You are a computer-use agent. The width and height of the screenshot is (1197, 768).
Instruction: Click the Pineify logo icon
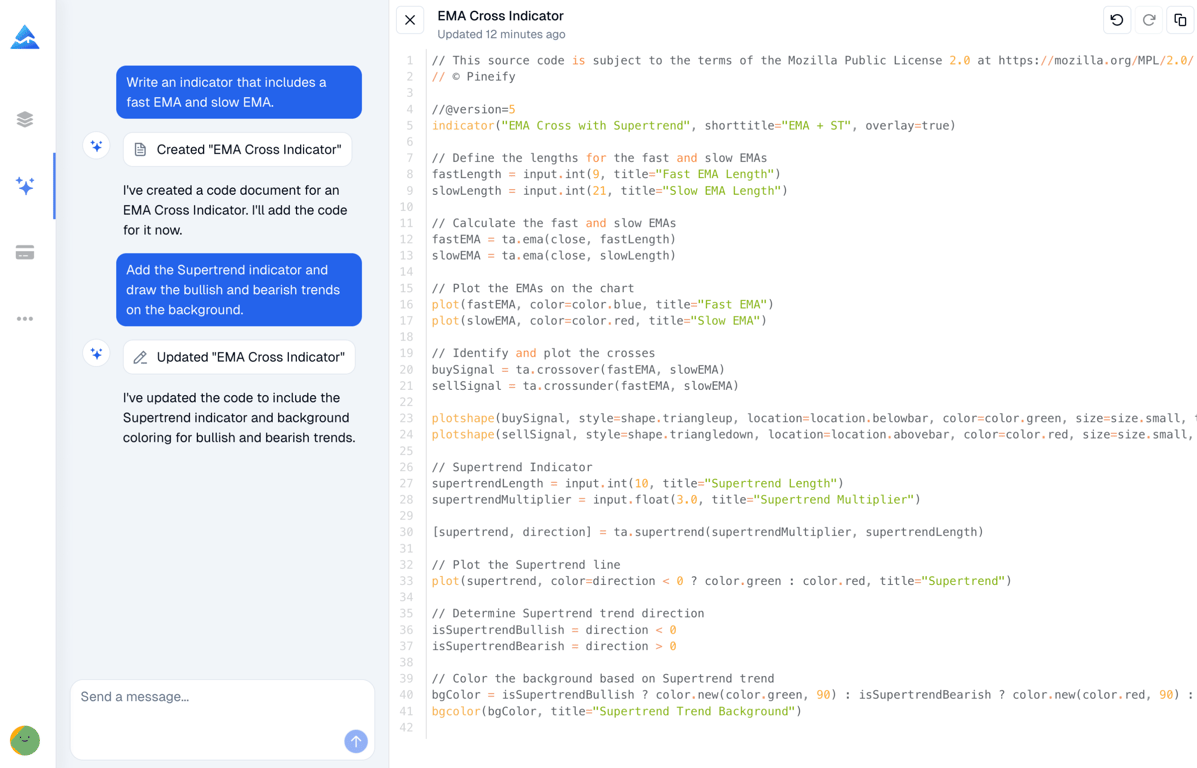(25, 38)
